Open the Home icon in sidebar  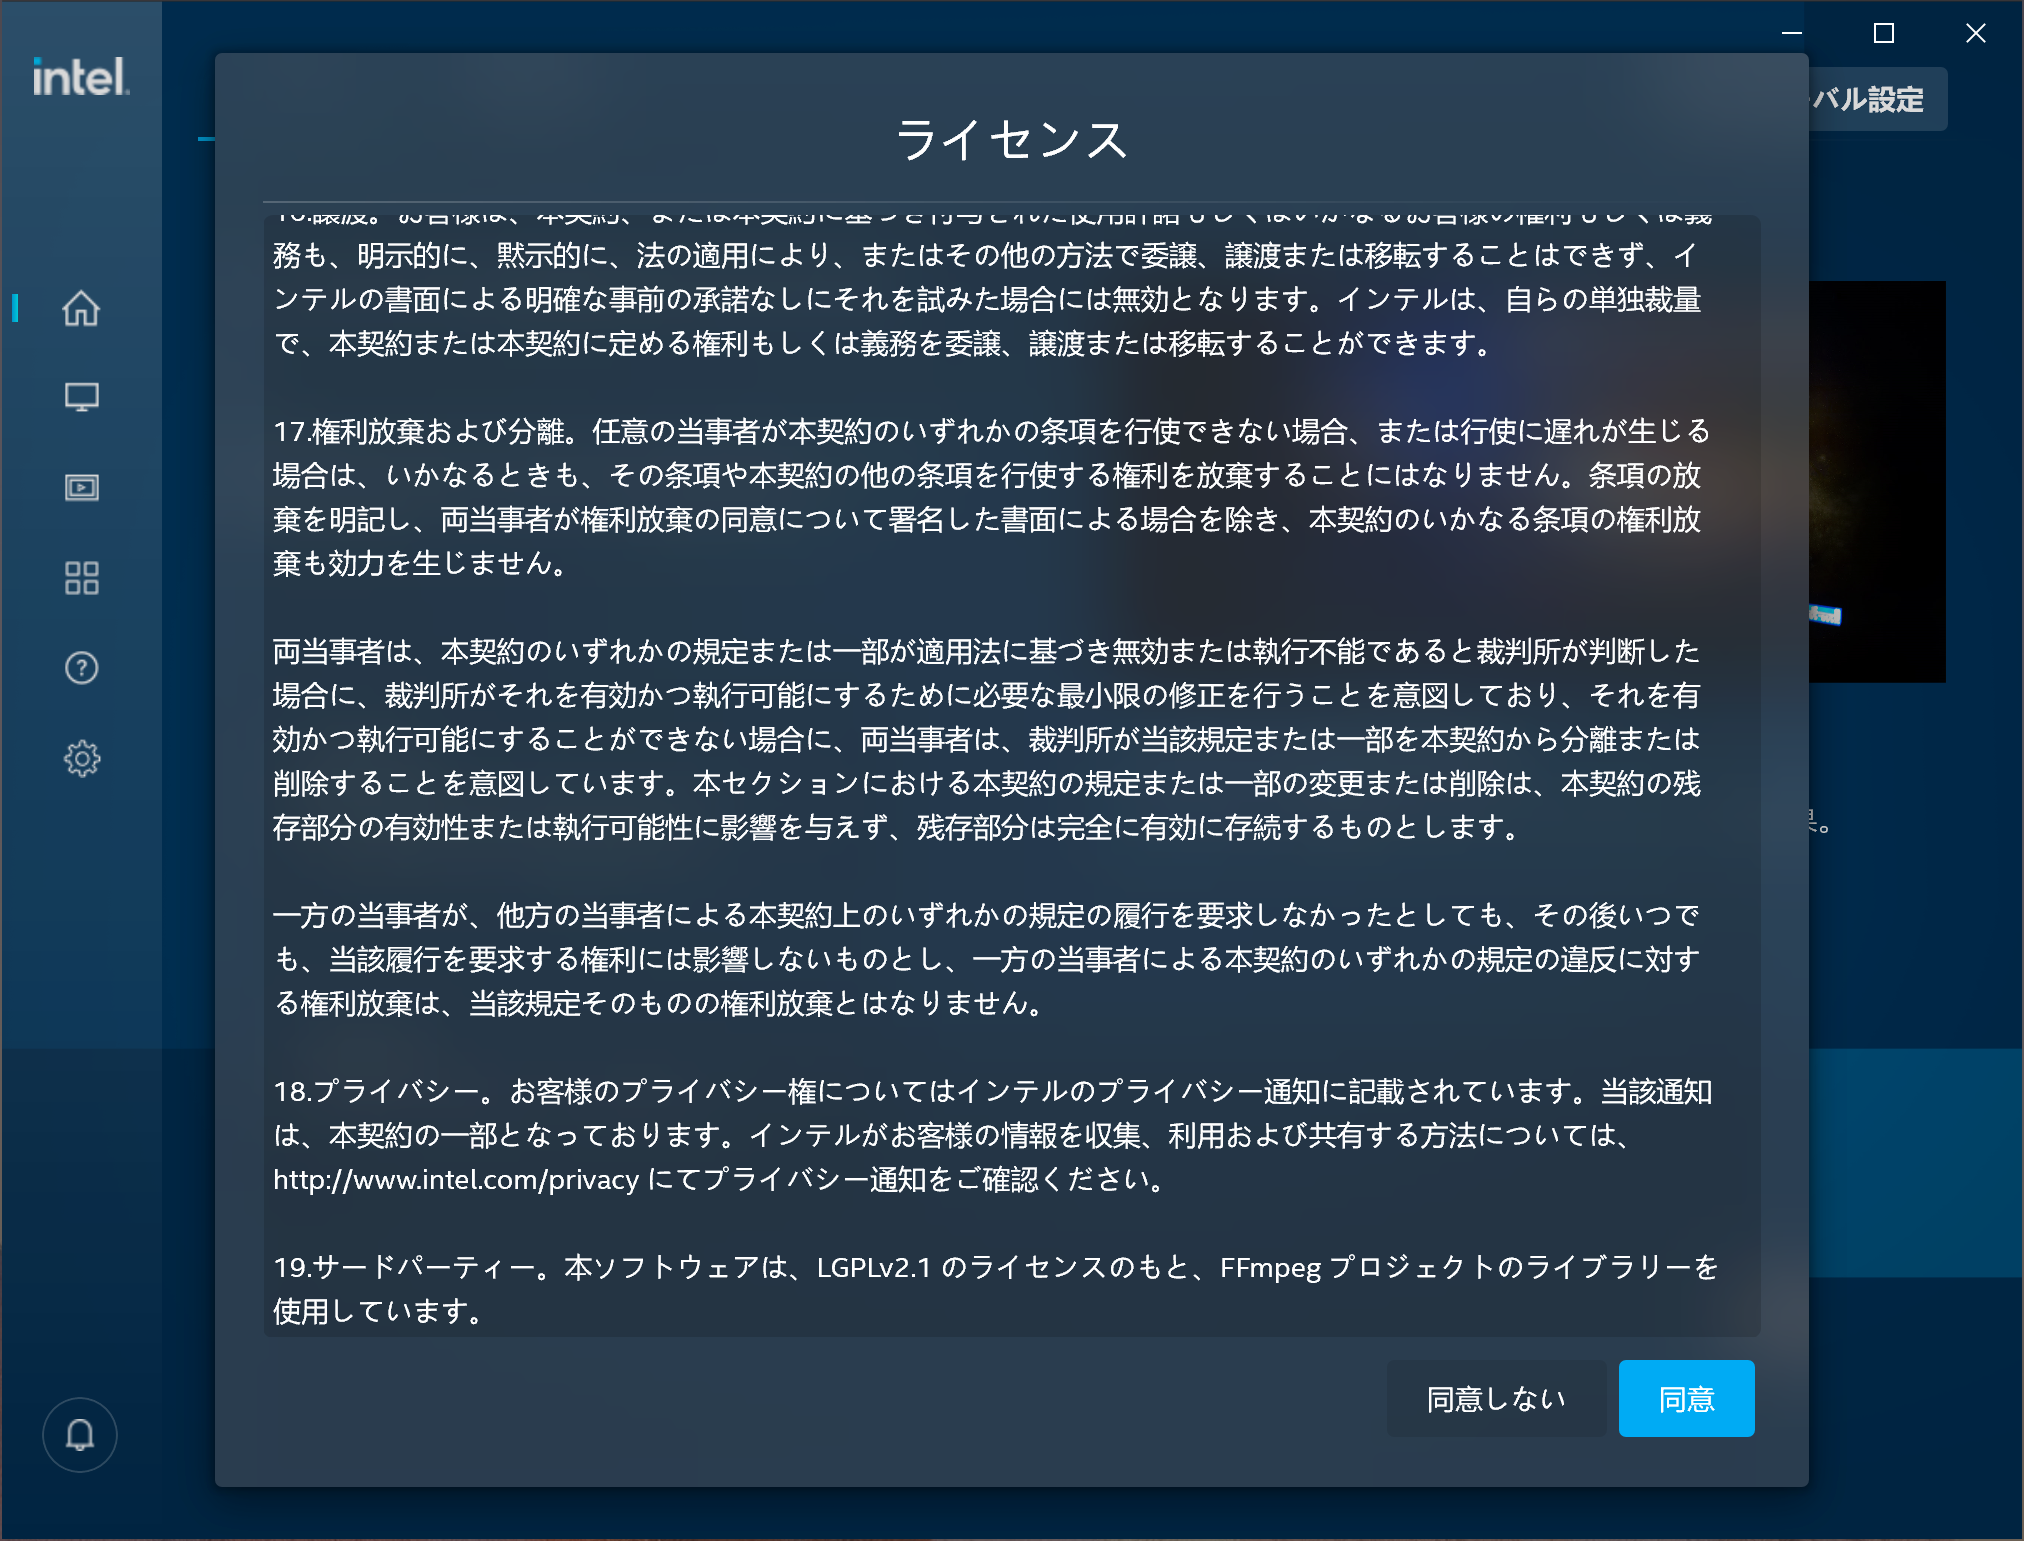(81, 308)
